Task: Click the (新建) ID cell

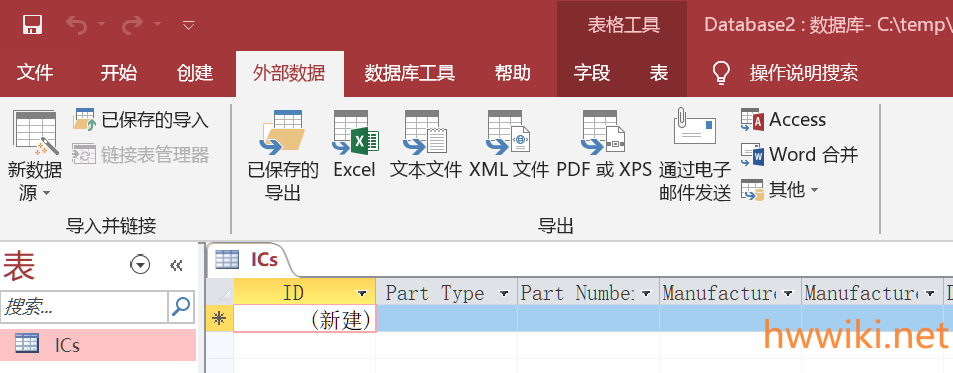Action: [x=304, y=319]
